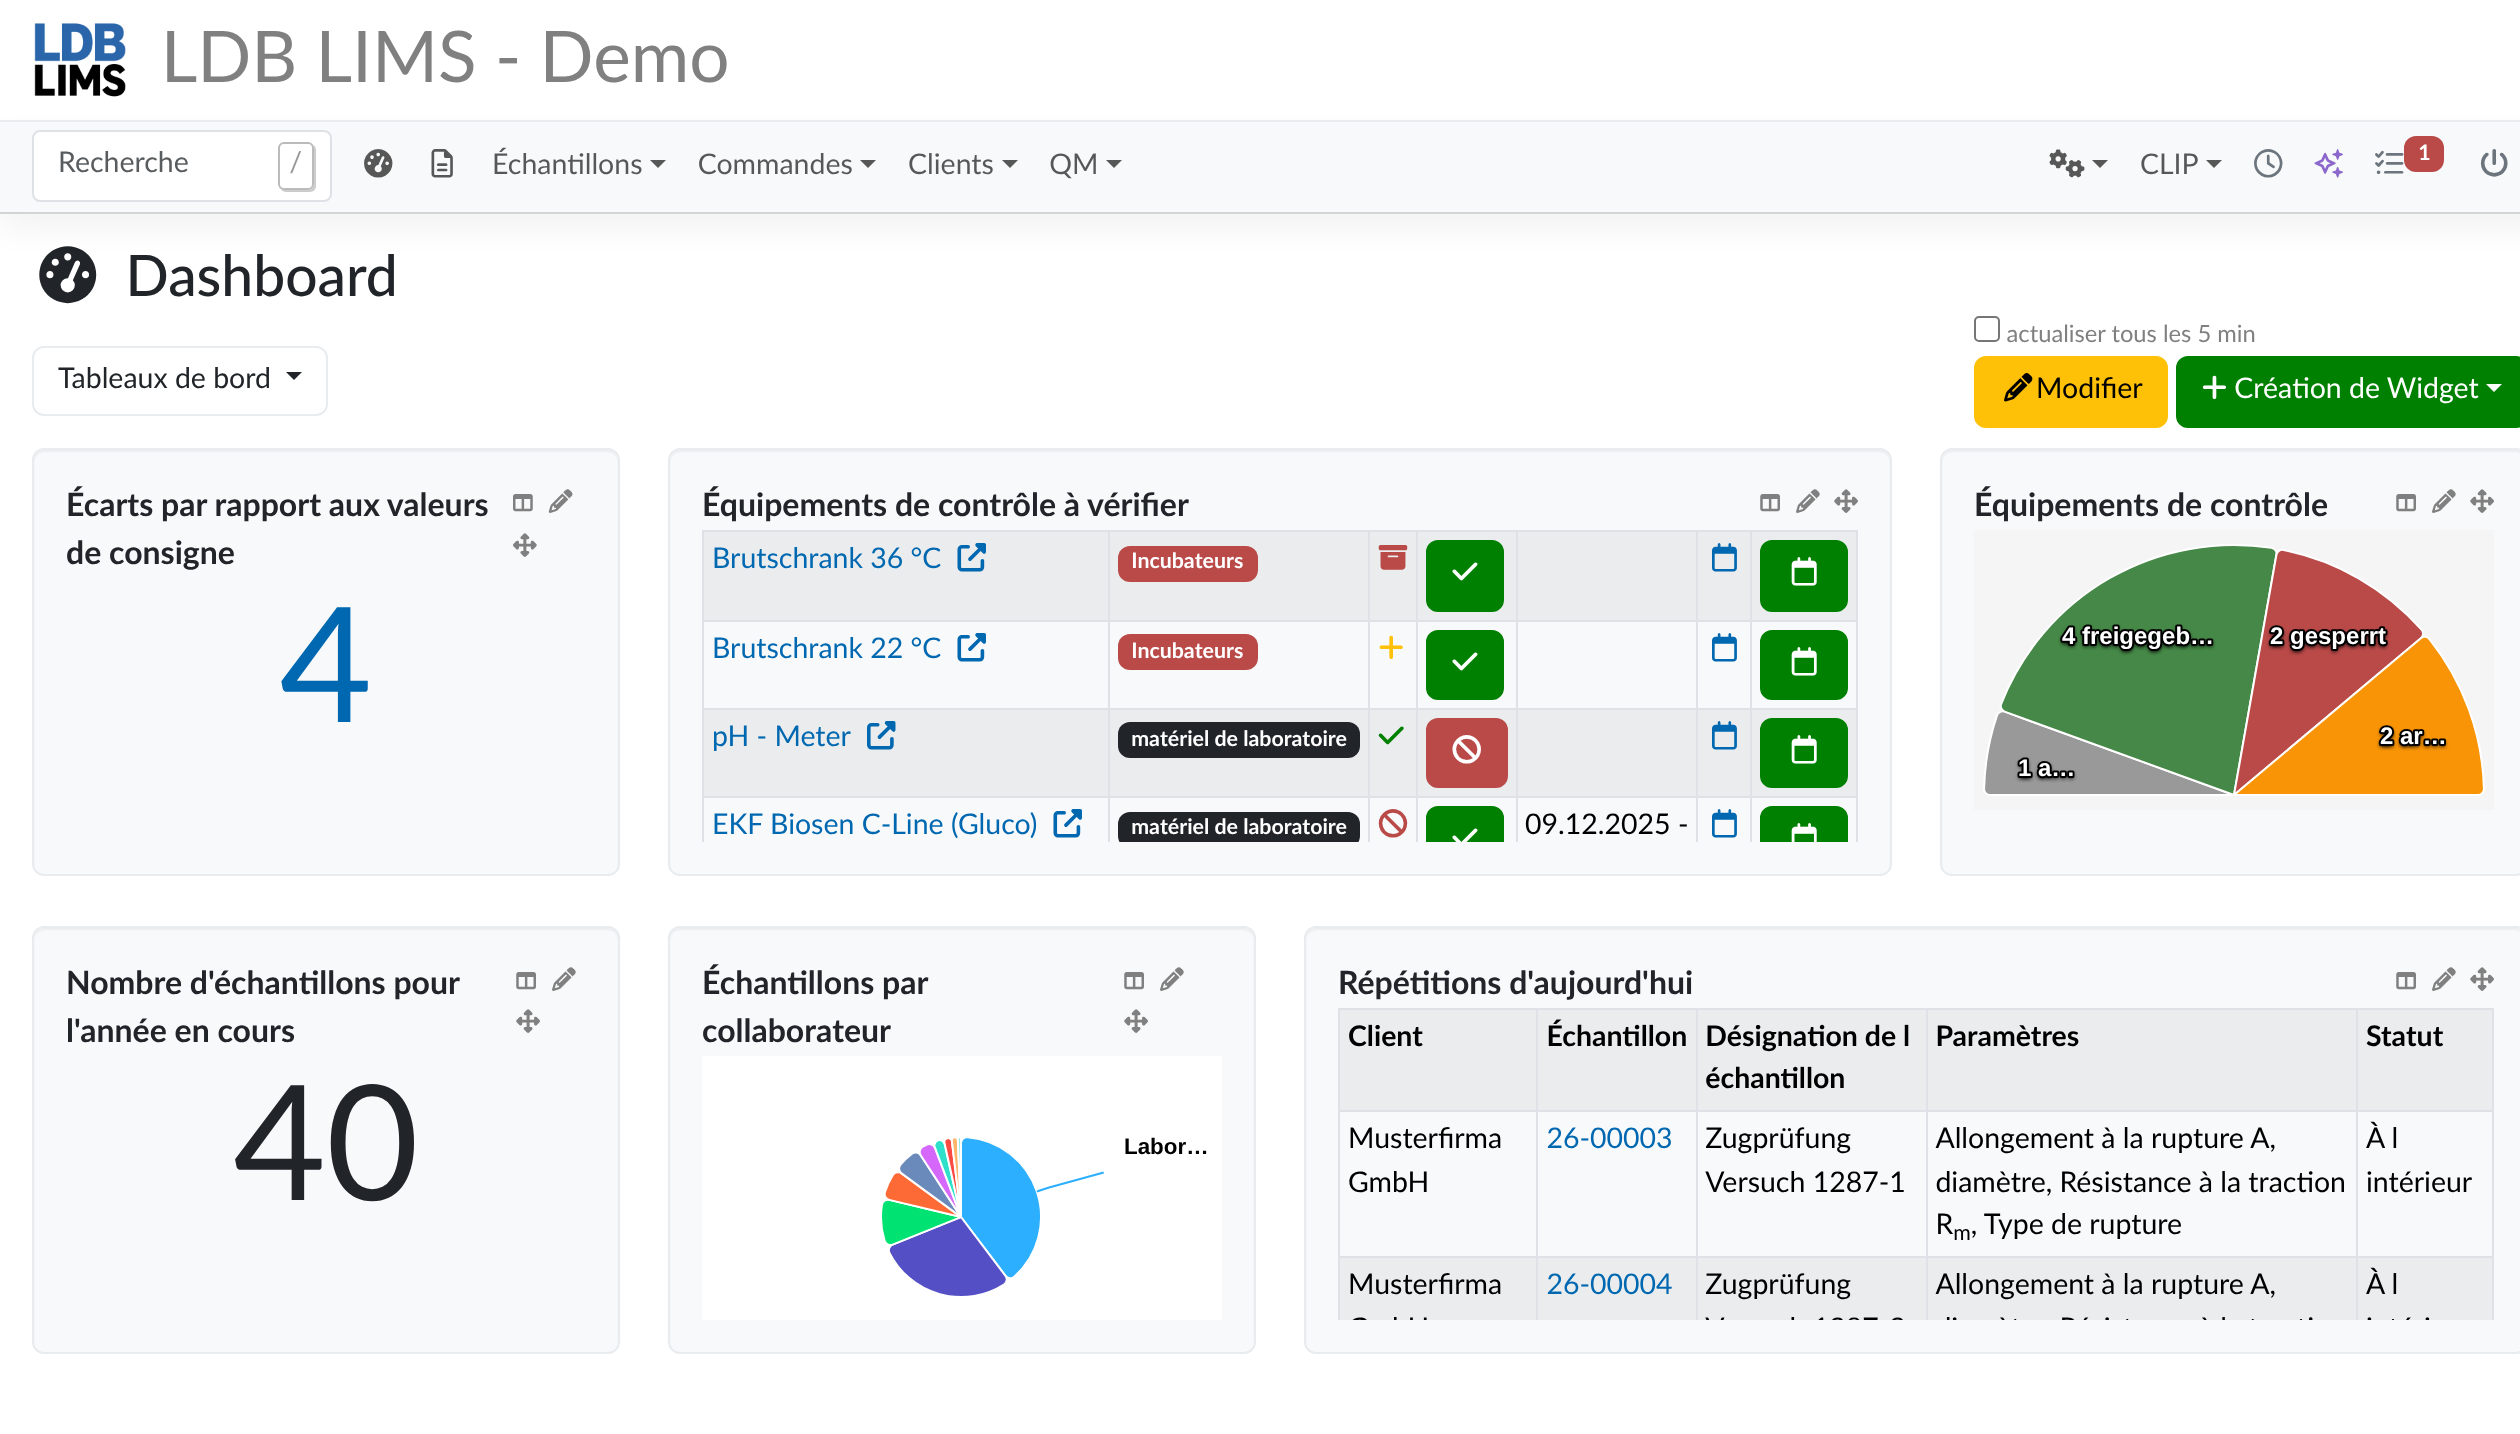Open the dashboard gauge icon in navbar
The height and width of the screenshot is (1434, 2520).
[x=378, y=164]
